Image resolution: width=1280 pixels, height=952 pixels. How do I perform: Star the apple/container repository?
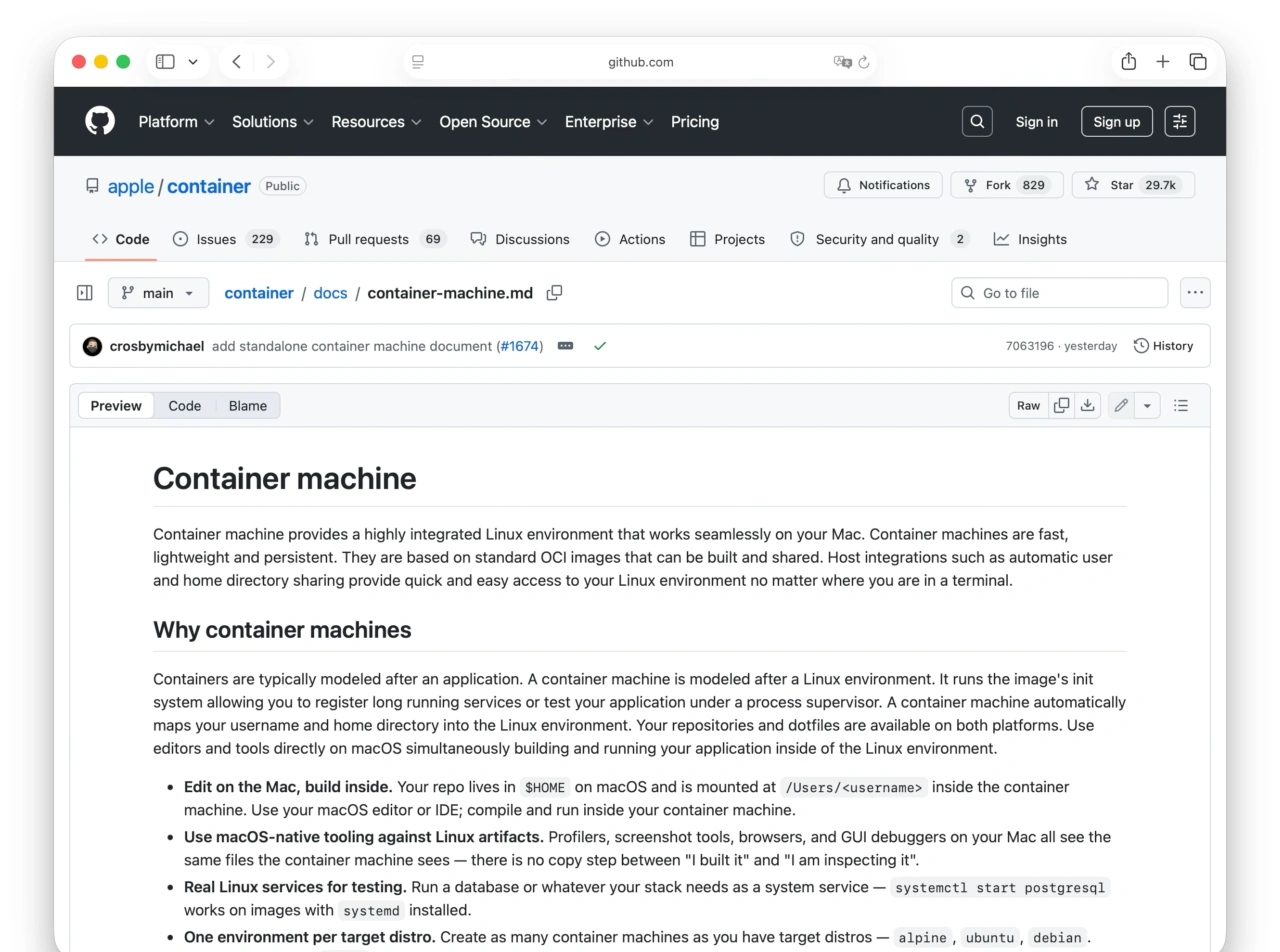(x=1133, y=185)
